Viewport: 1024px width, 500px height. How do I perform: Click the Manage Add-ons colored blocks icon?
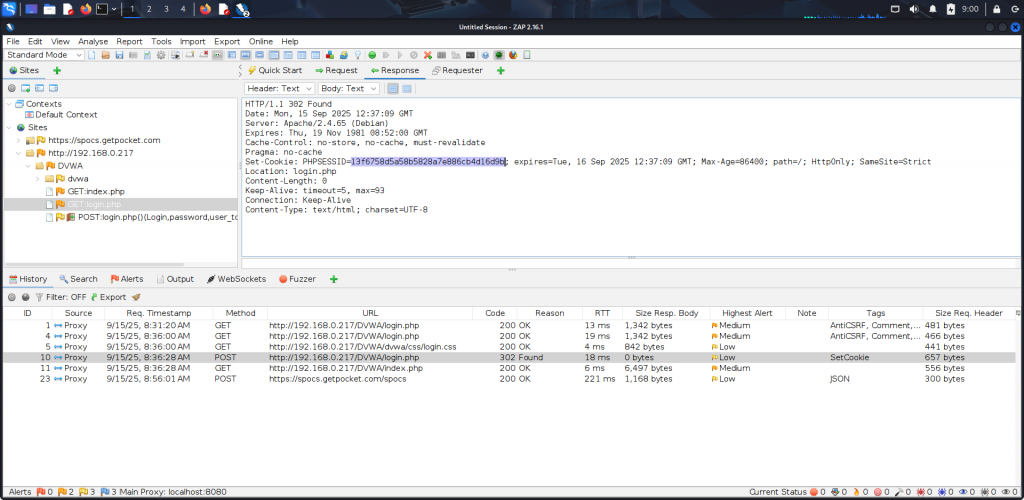(330, 55)
